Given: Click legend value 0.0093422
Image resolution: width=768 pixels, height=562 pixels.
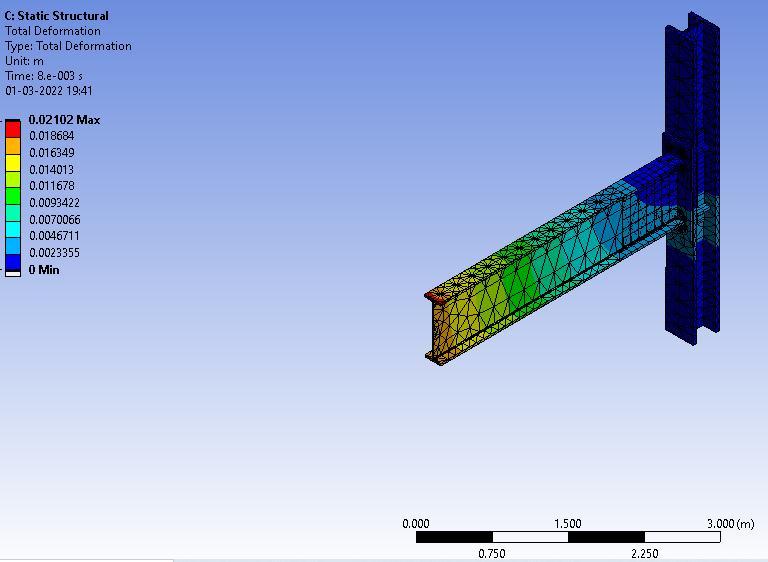Looking at the screenshot, I should pyautogui.click(x=54, y=203).
